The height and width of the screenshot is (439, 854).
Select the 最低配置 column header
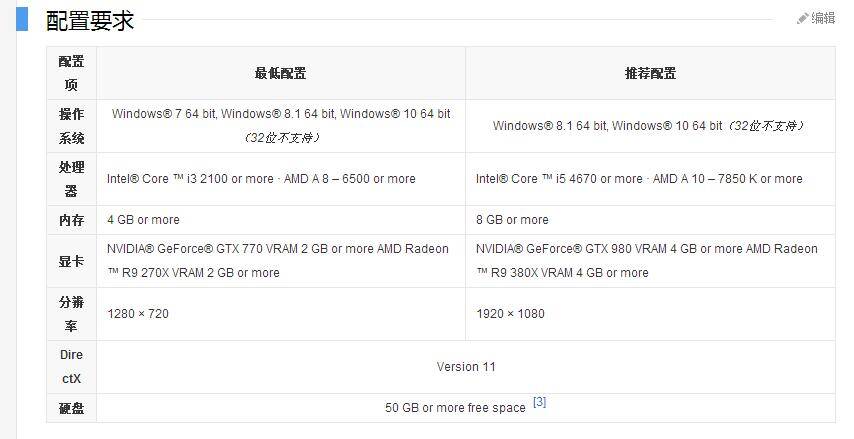coord(280,73)
